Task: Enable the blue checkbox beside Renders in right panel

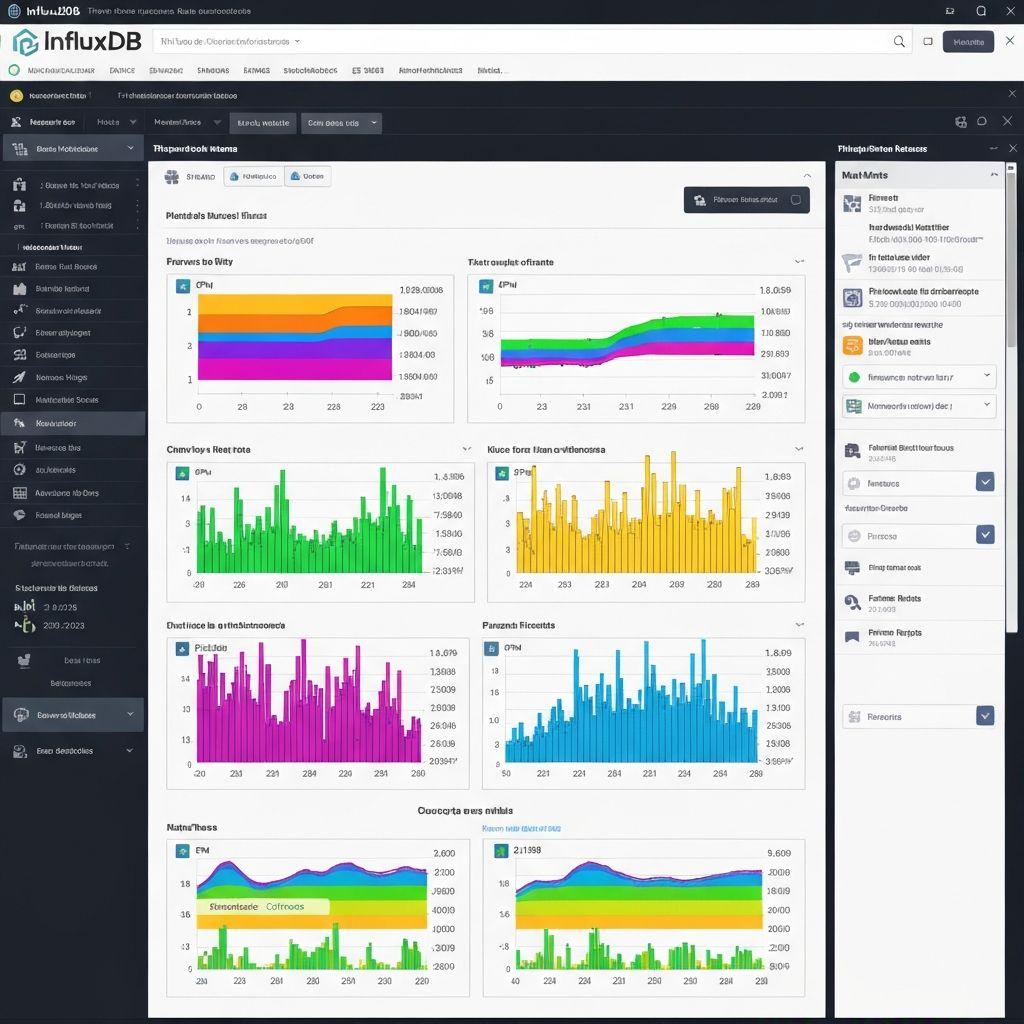Action: (986, 716)
